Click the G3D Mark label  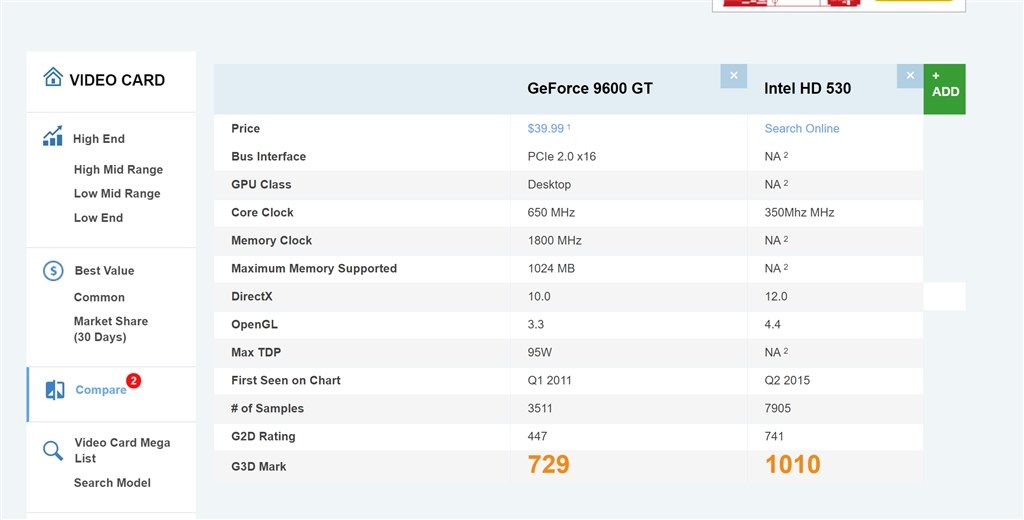tap(259, 467)
